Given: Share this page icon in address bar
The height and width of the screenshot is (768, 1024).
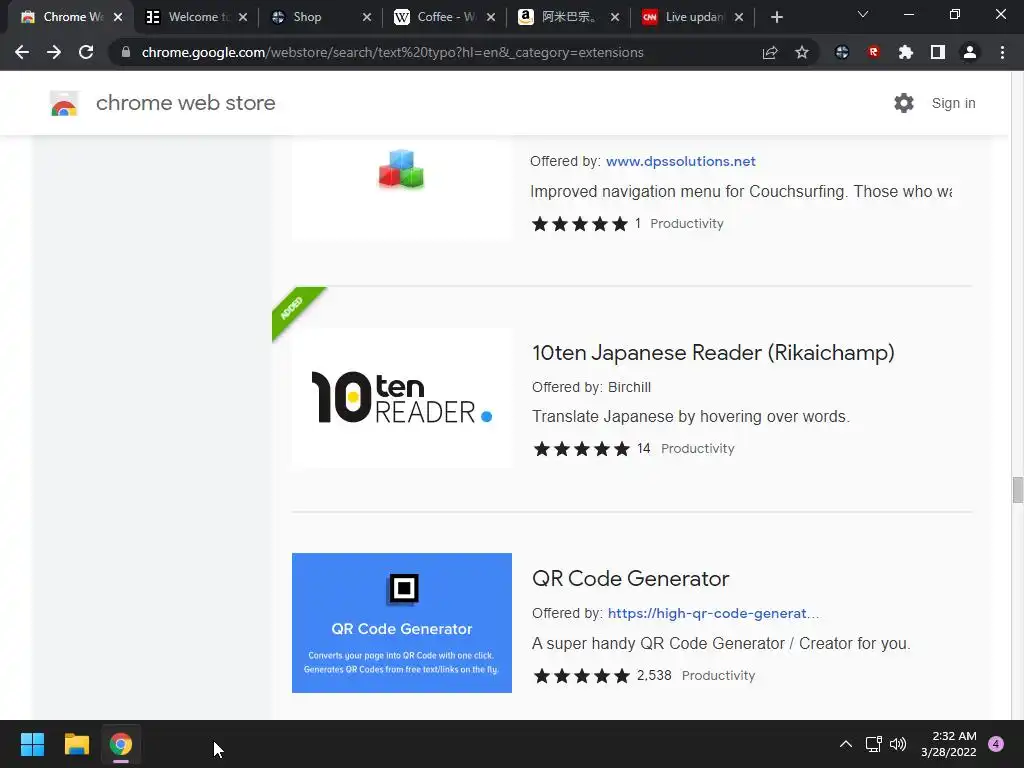Looking at the screenshot, I should point(770,52).
